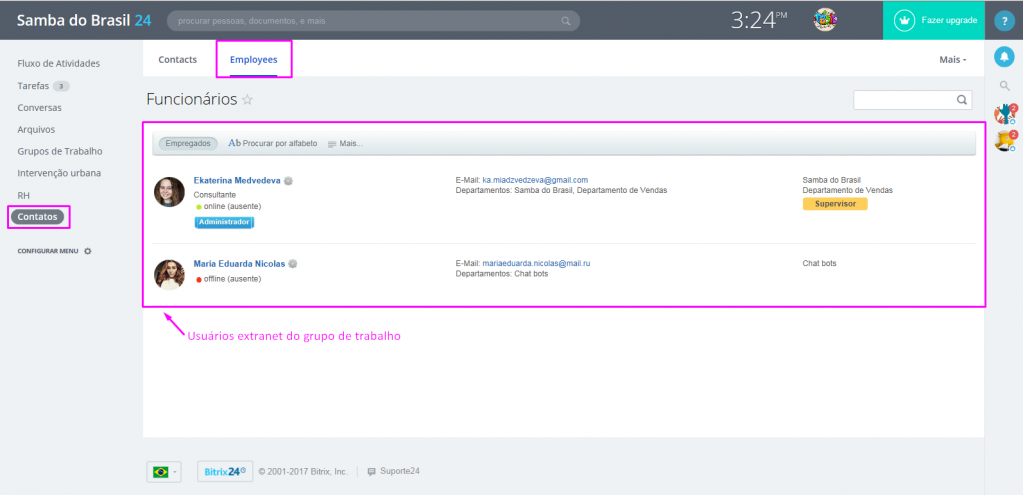Open Ekaterina Medvedeva's profile photo
This screenshot has height=495, width=1023.
169,192
